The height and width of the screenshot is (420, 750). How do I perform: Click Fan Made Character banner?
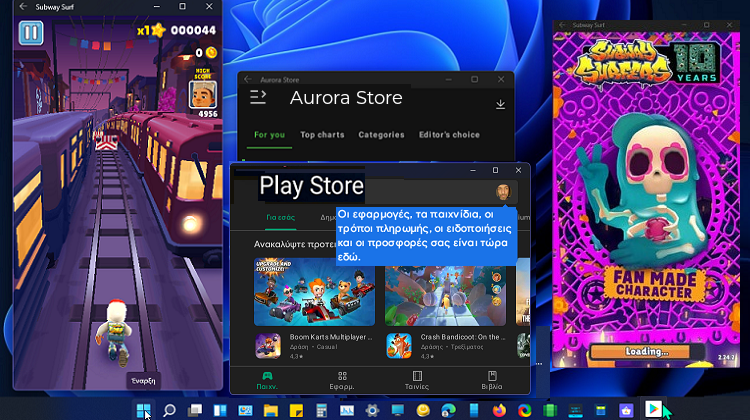coord(654,284)
